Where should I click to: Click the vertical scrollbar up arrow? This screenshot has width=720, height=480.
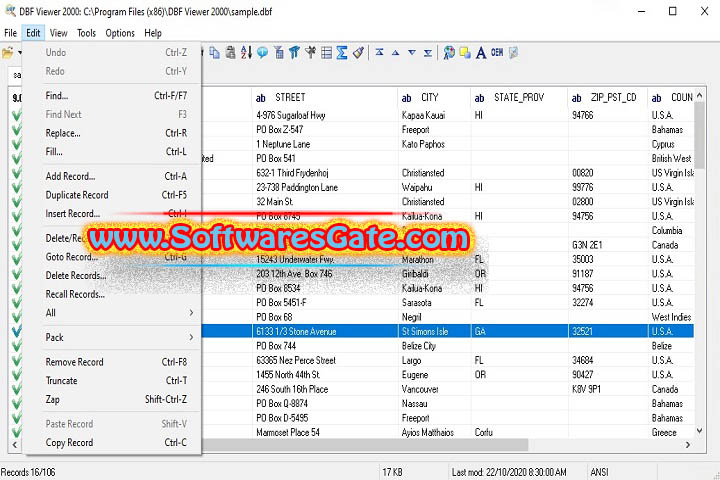(x=699, y=96)
